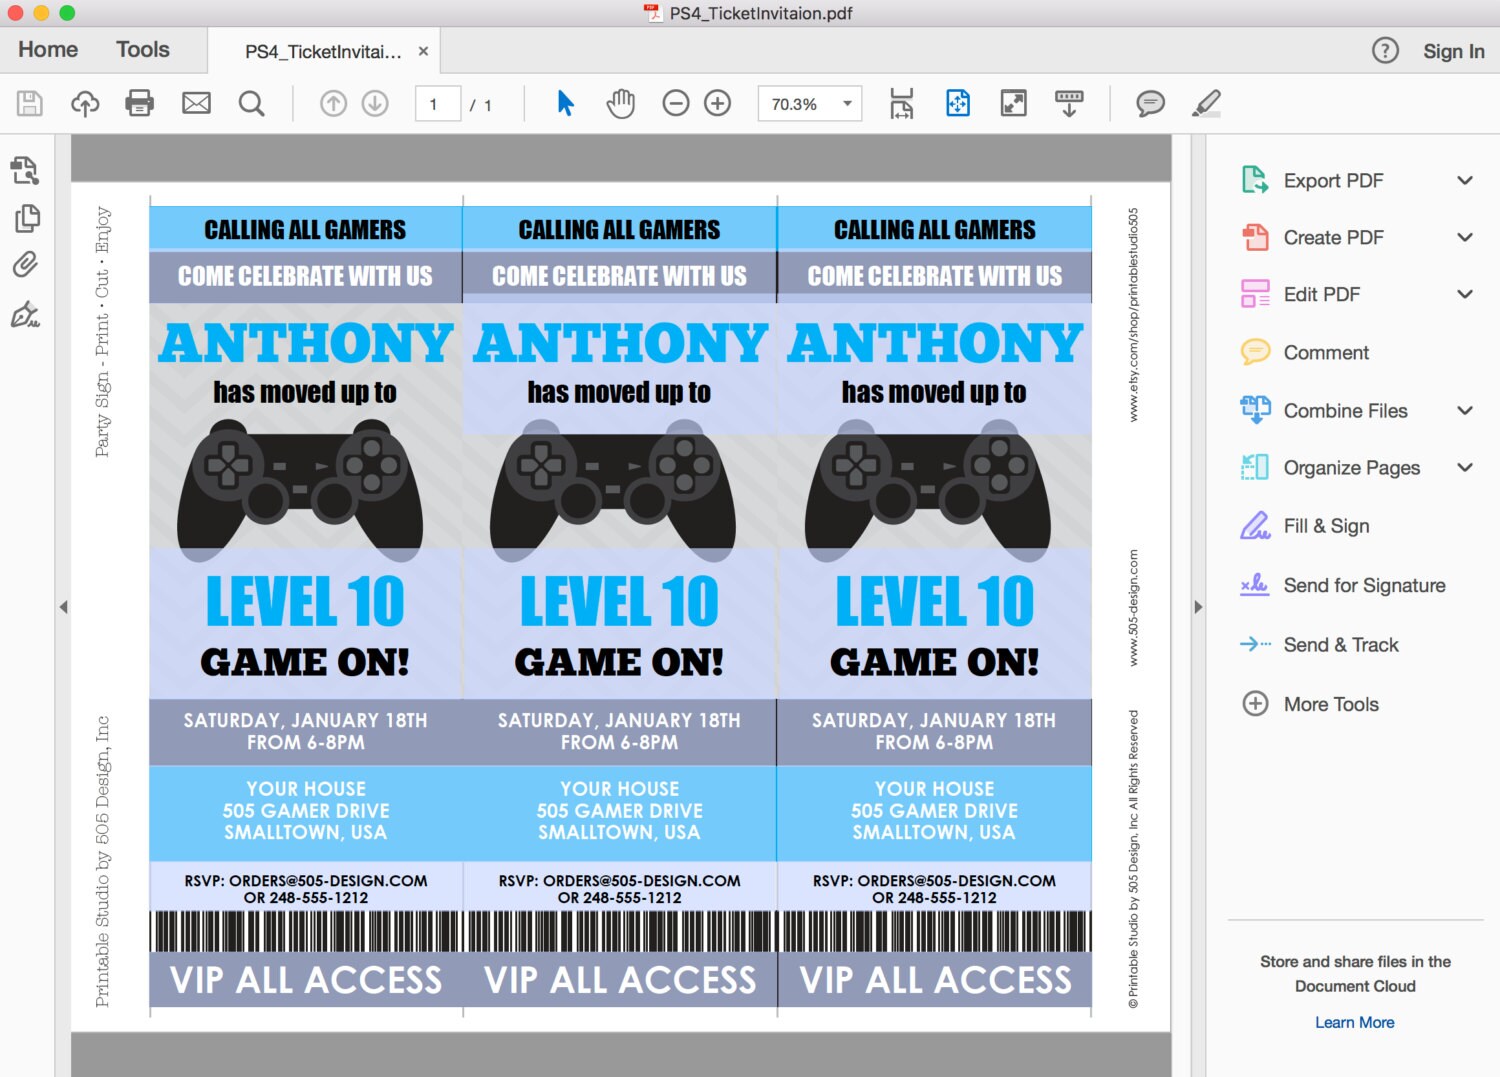Screen dimensions: 1500x1077
Task: Switch to the Tools tab
Action: pyautogui.click(x=142, y=49)
